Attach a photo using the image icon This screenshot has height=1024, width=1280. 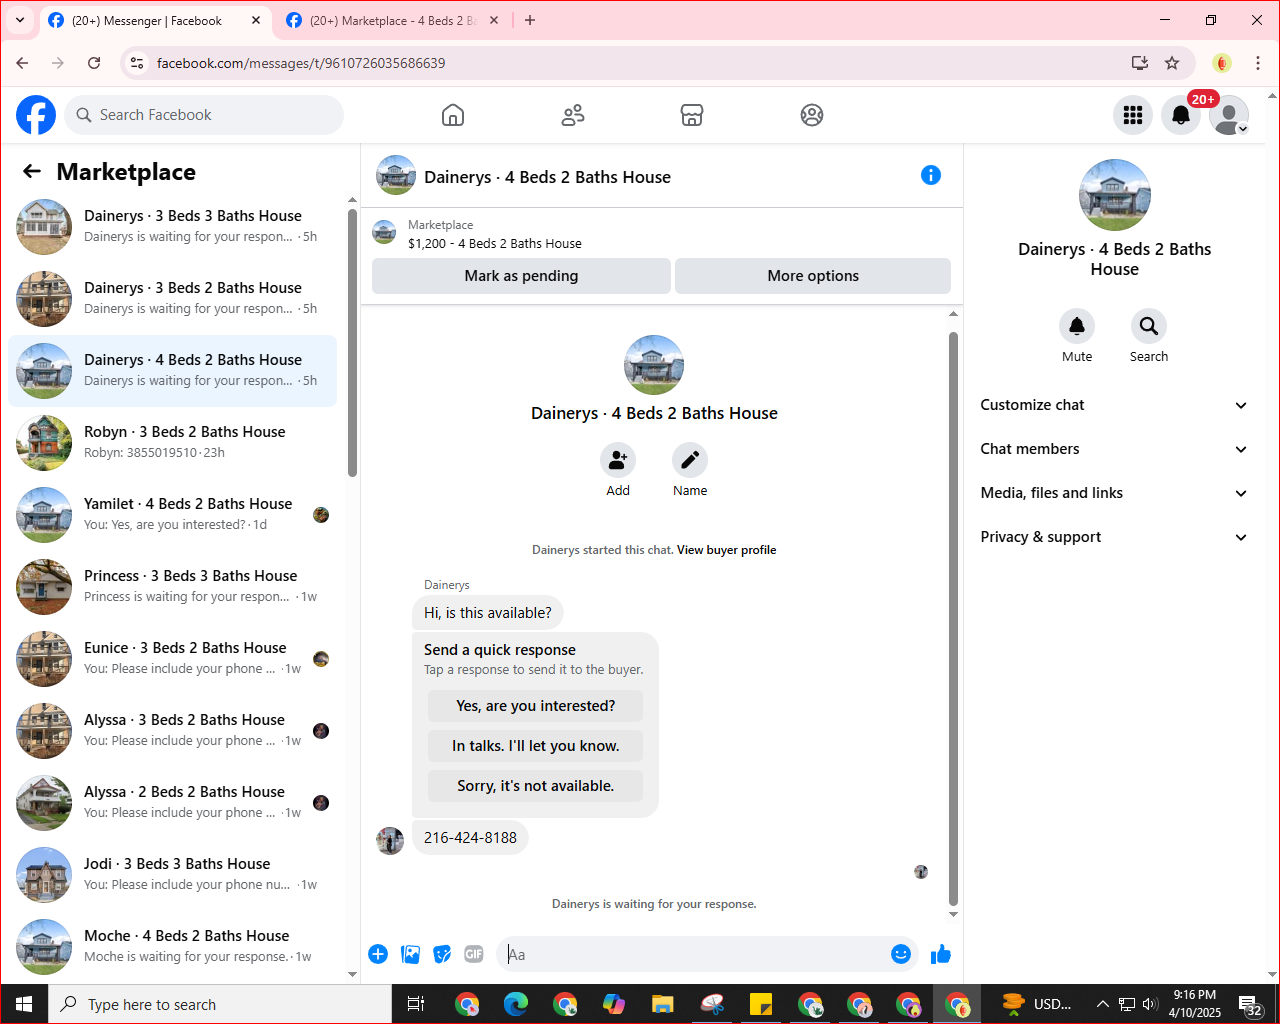click(x=410, y=954)
